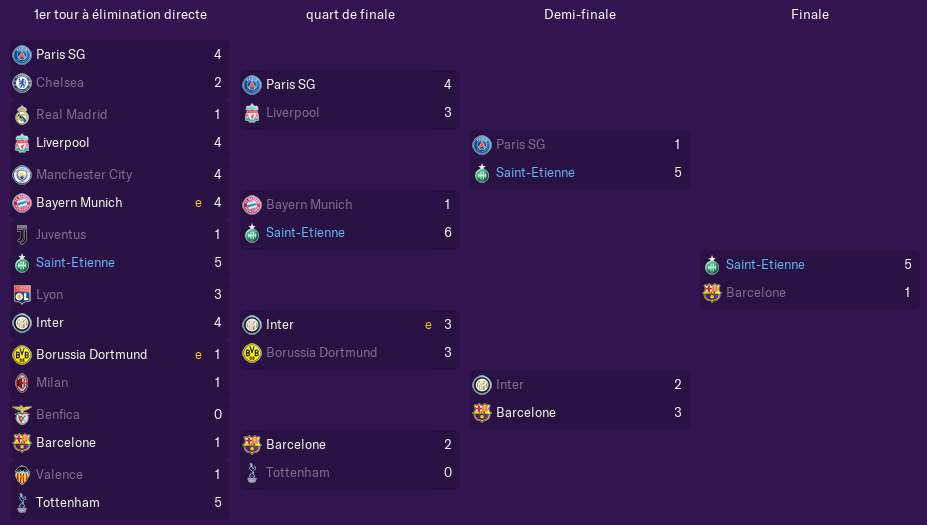927x525 pixels.
Task: Click Borussia Dortmund crest in quarter-final
Action: click(252, 353)
